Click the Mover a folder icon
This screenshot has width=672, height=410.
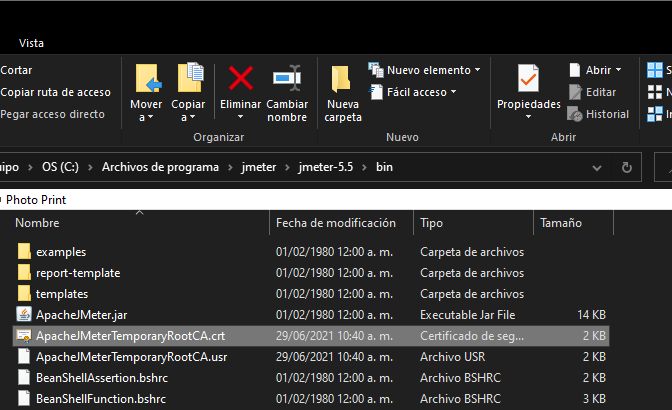pyautogui.click(x=148, y=78)
